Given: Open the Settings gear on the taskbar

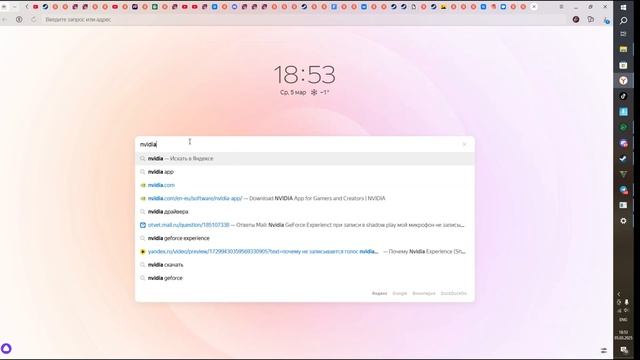Looking at the screenshot, I should pos(623,221).
